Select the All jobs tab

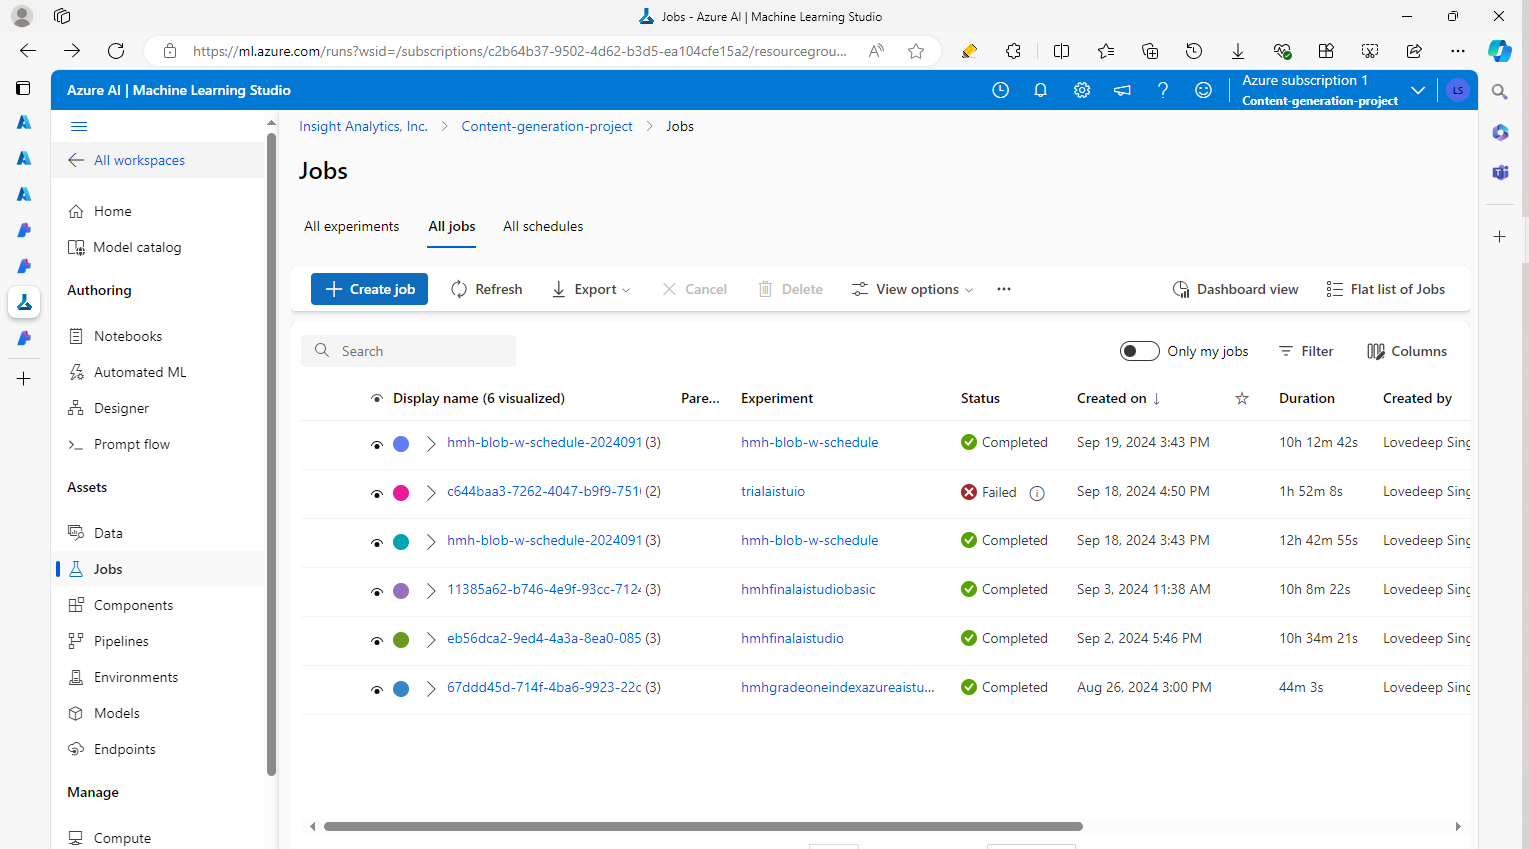452,226
